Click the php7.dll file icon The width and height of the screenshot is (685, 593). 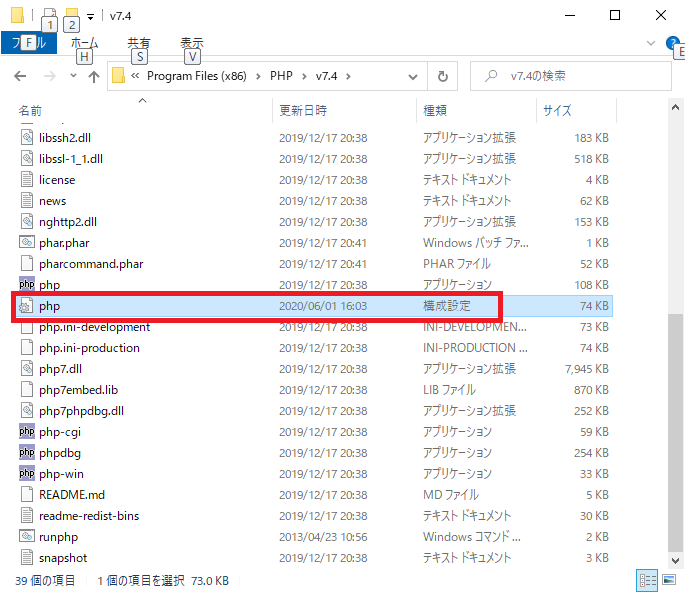(27, 368)
